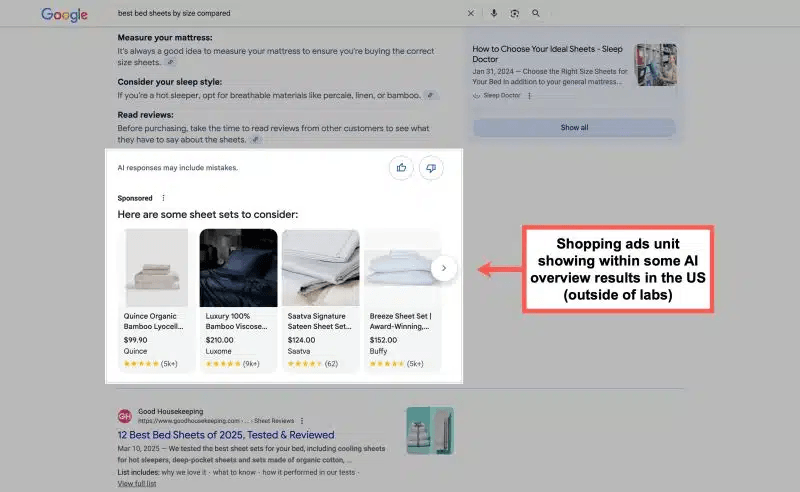Open '12 Best Bed Sheets of 2025' link
800x492 pixels.
225,435
